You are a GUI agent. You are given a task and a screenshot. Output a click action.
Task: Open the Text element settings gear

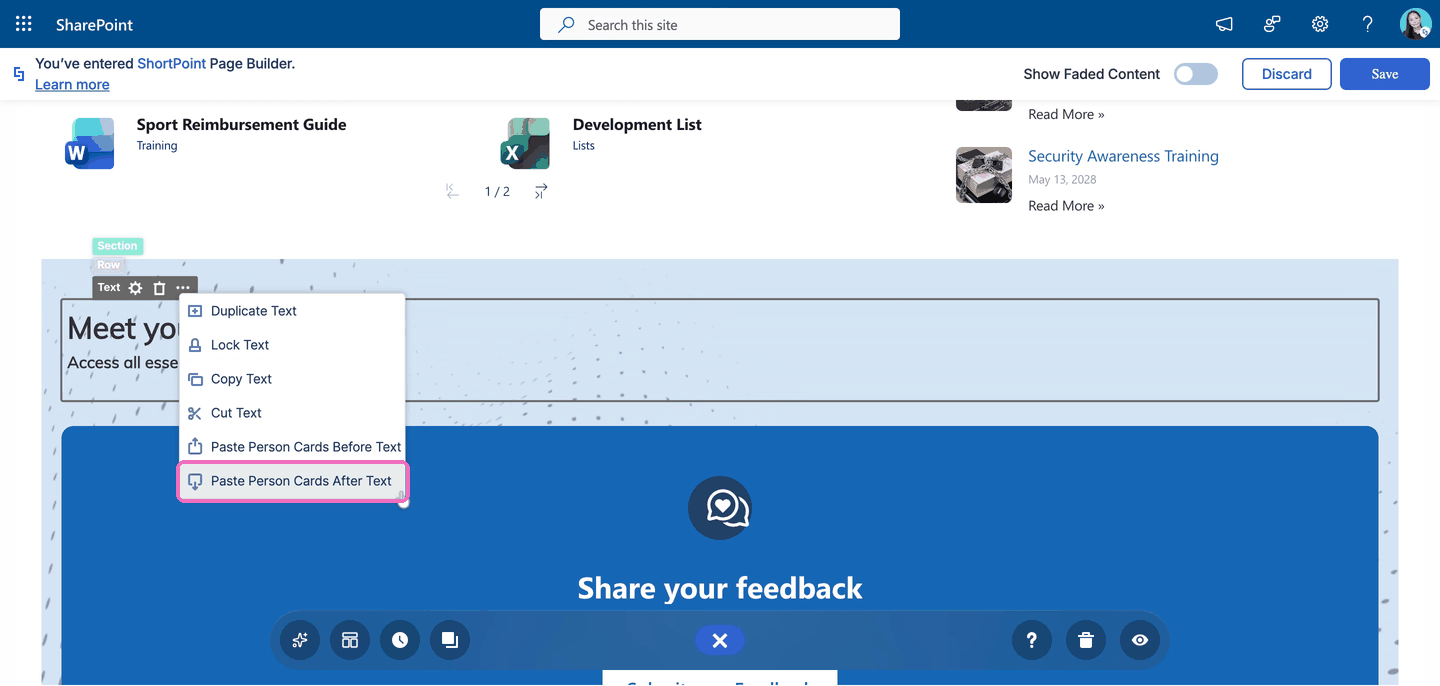point(136,288)
